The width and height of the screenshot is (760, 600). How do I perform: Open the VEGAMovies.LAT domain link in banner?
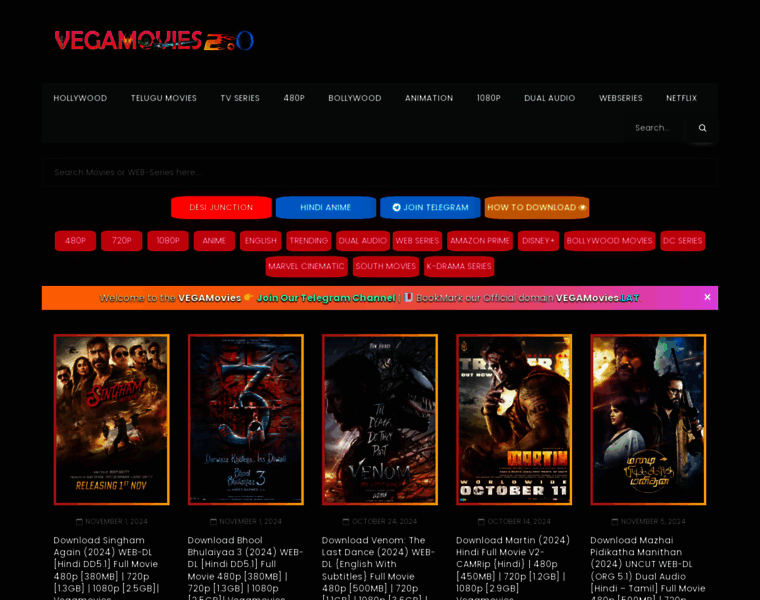[x=597, y=298]
